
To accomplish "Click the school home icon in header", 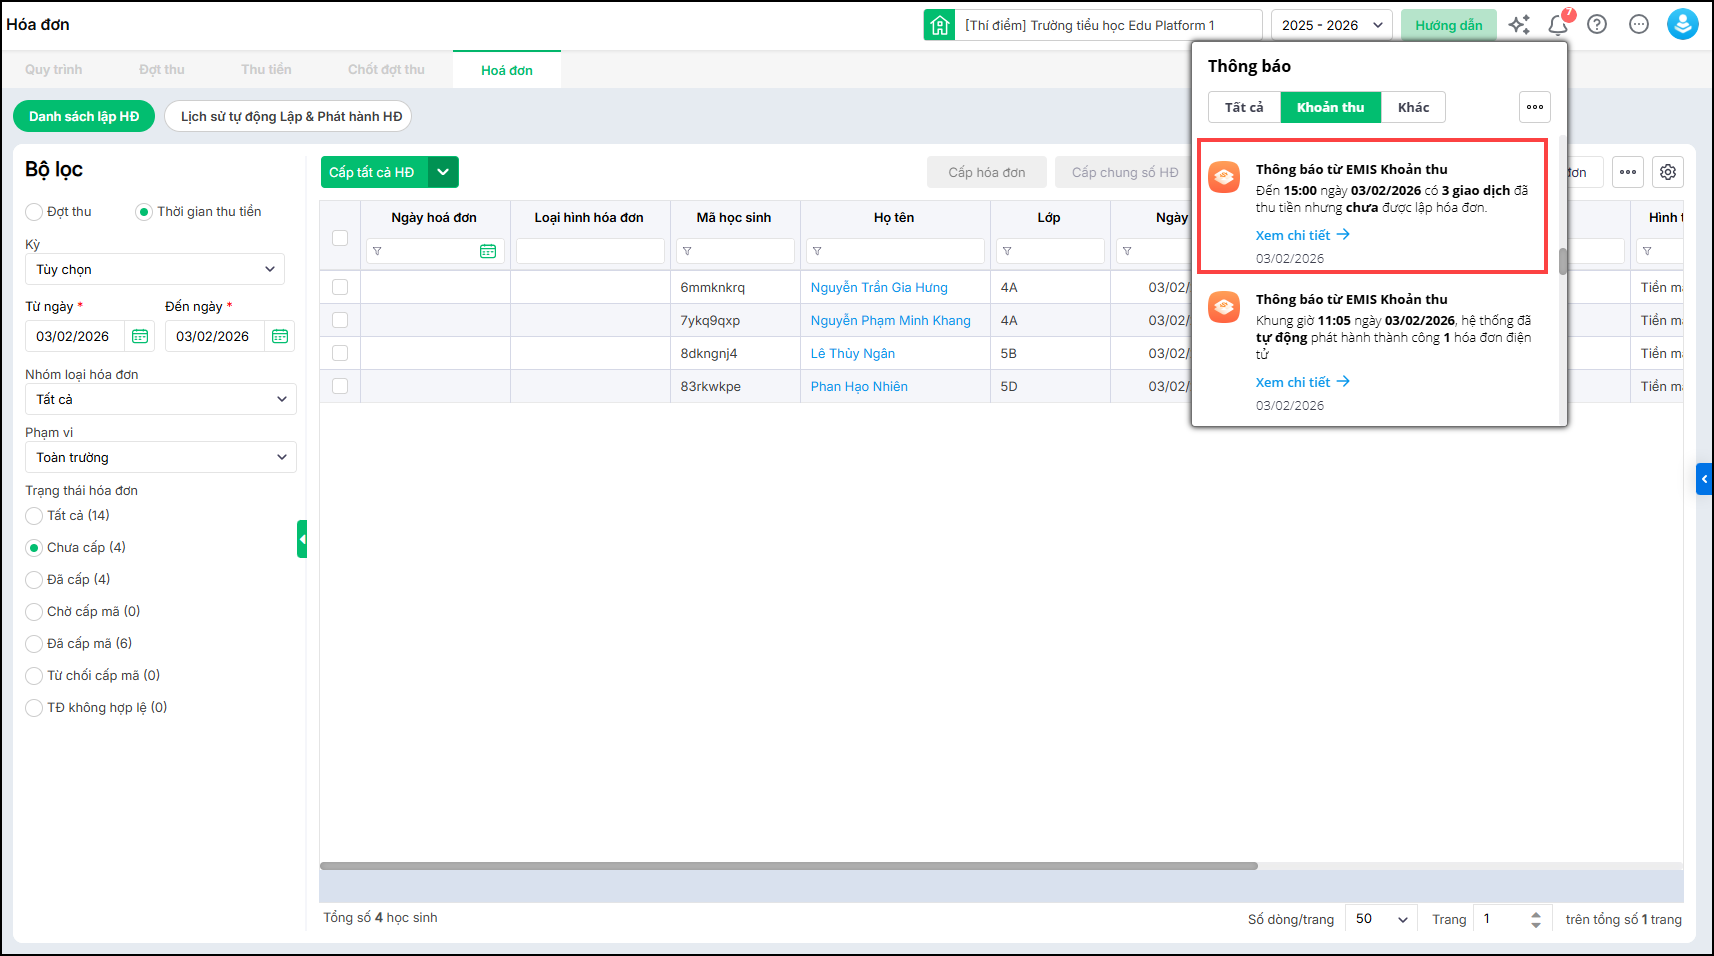I will 939,25.
